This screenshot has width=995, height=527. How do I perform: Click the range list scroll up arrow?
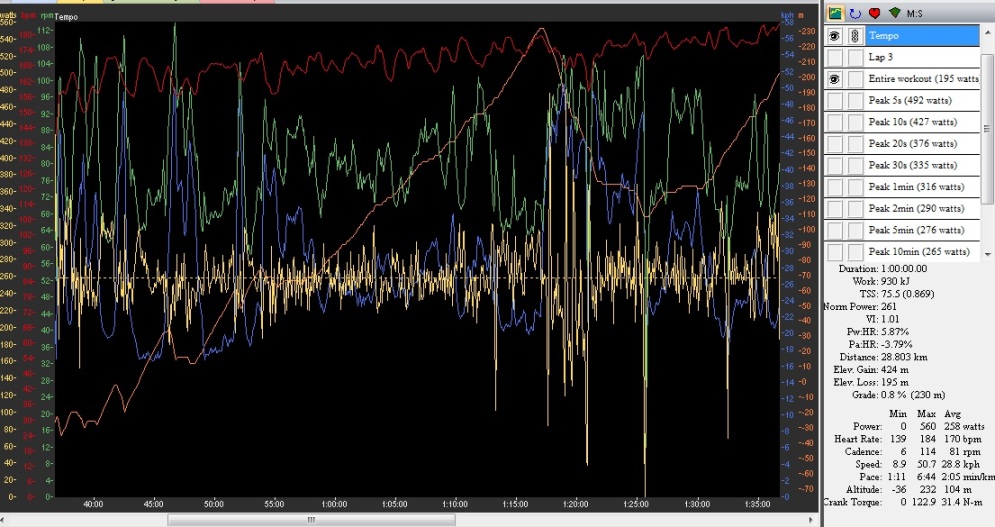coord(987,32)
